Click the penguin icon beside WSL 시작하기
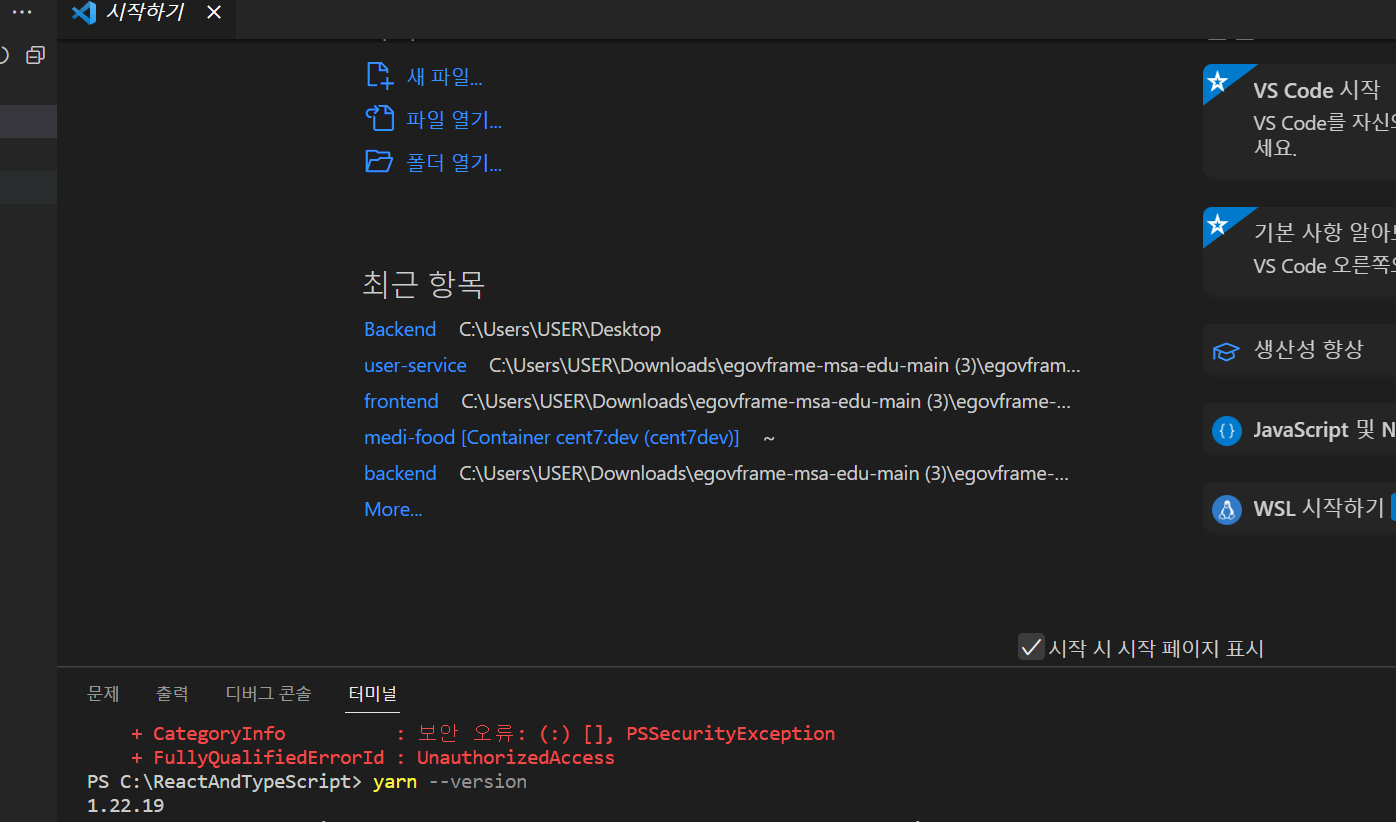The height and width of the screenshot is (822, 1396). click(x=1226, y=509)
